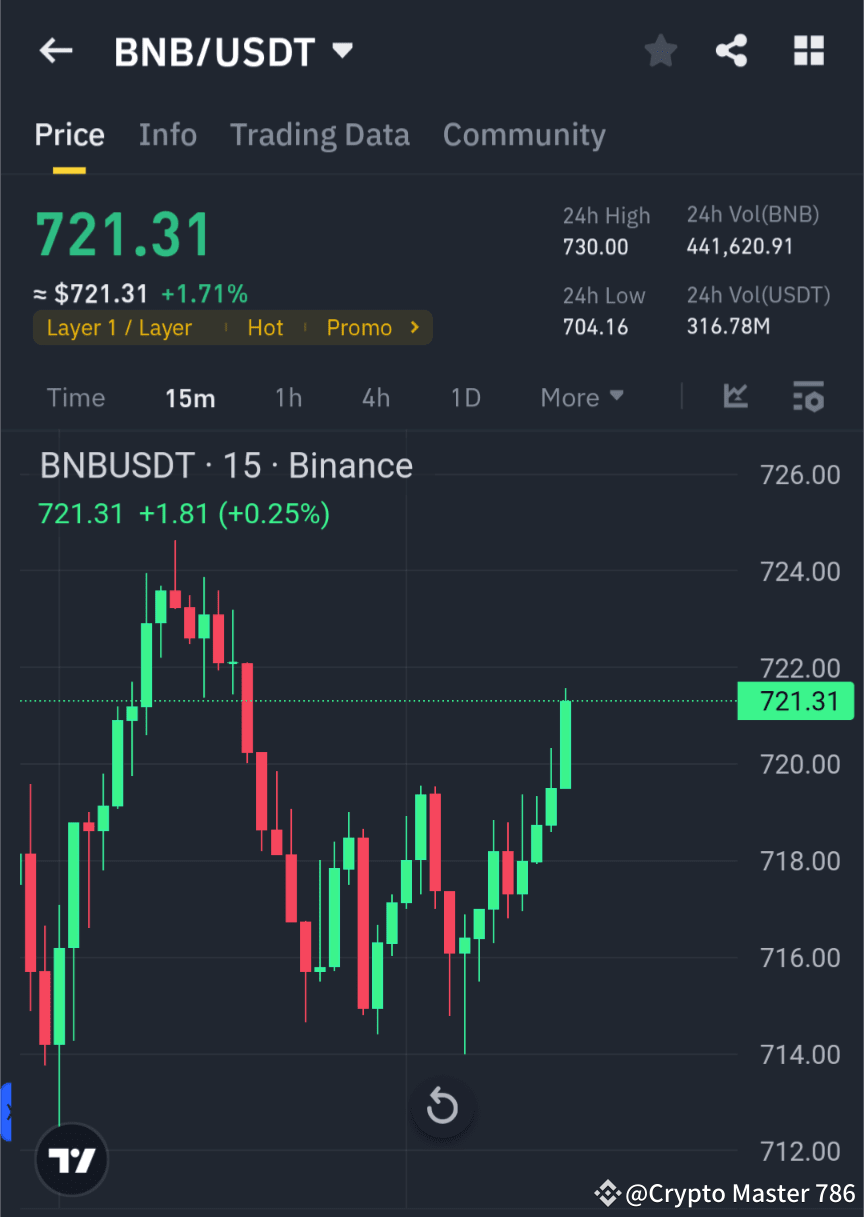
Task: Open the grid menu icon top right
Action: 808,51
